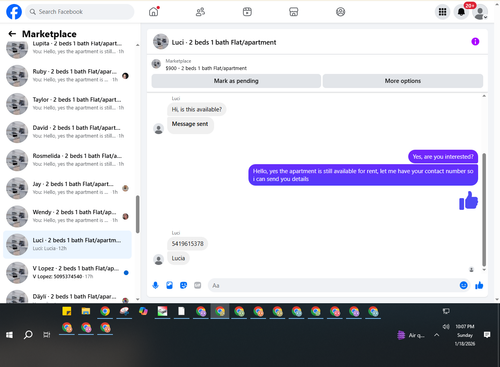Go to the Home feed tab
Viewport: 500px width, 367px height.
[x=154, y=12]
